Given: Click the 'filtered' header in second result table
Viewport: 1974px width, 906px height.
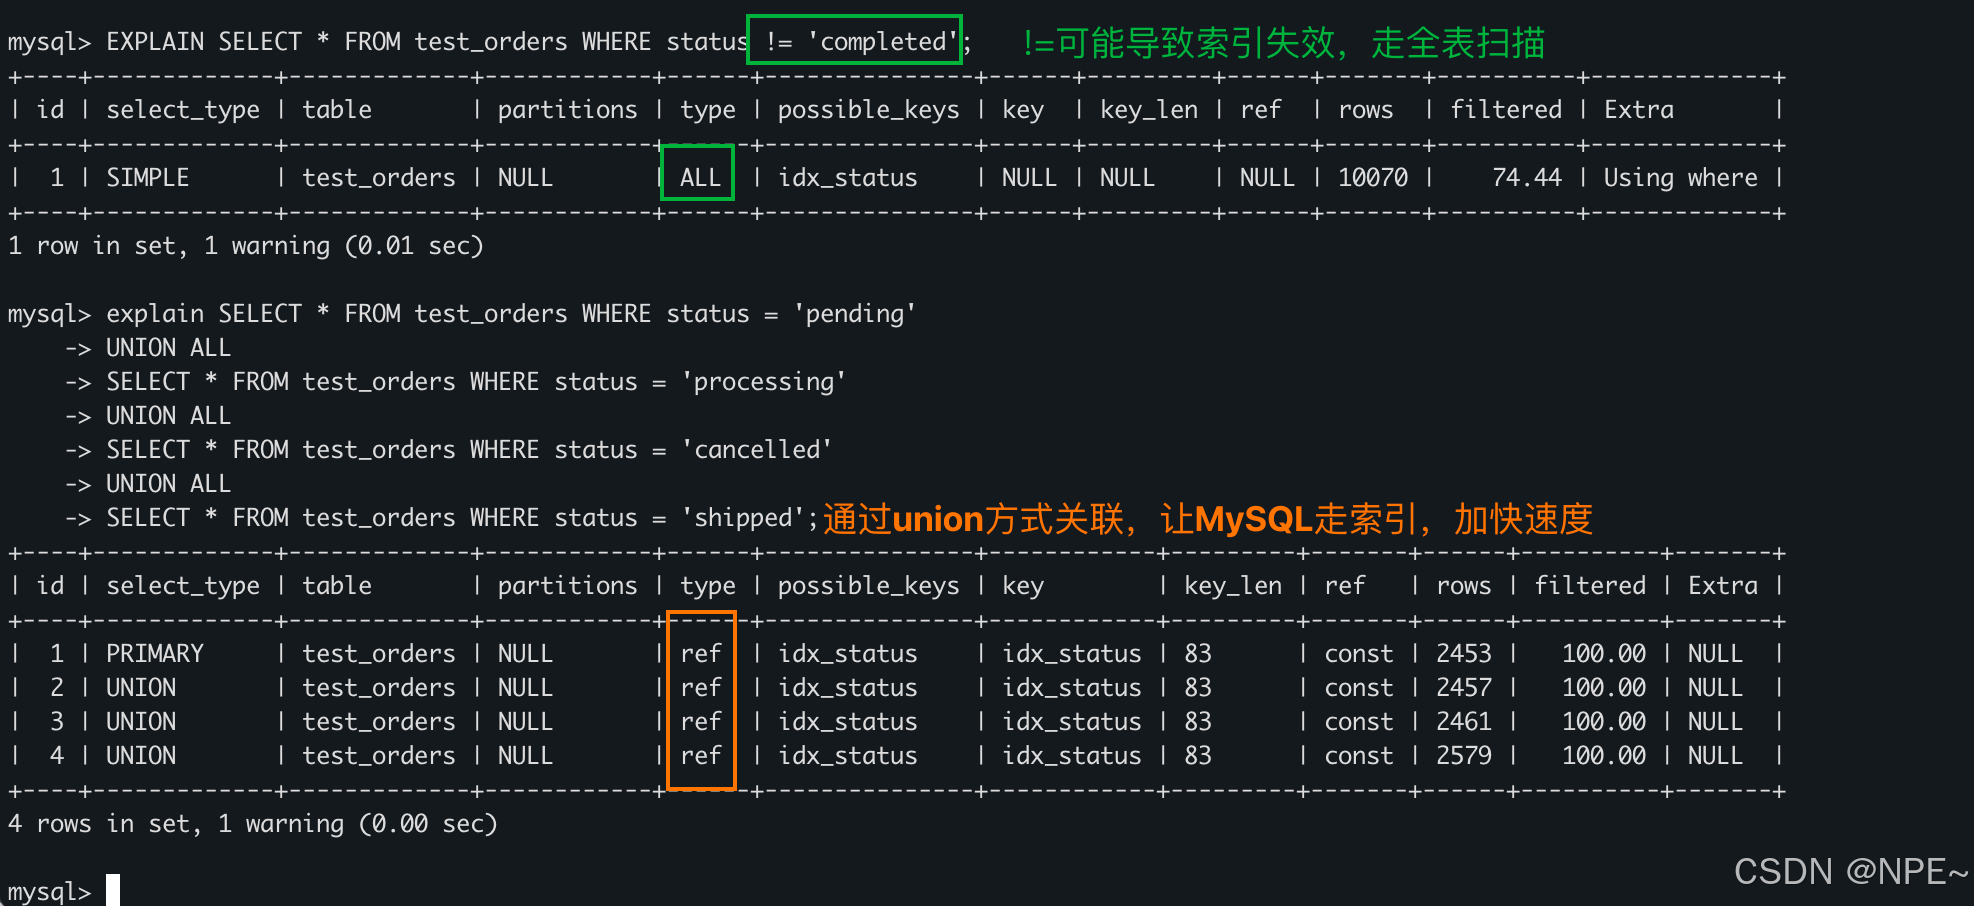Looking at the screenshot, I should pos(1590,586).
